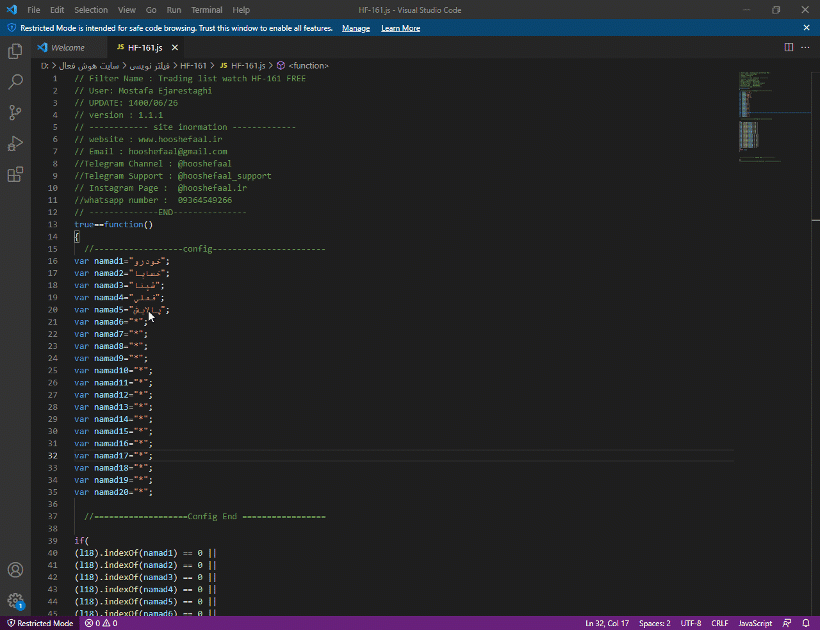
Task: Open the Manage gear icon
Action: [x=15, y=601]
